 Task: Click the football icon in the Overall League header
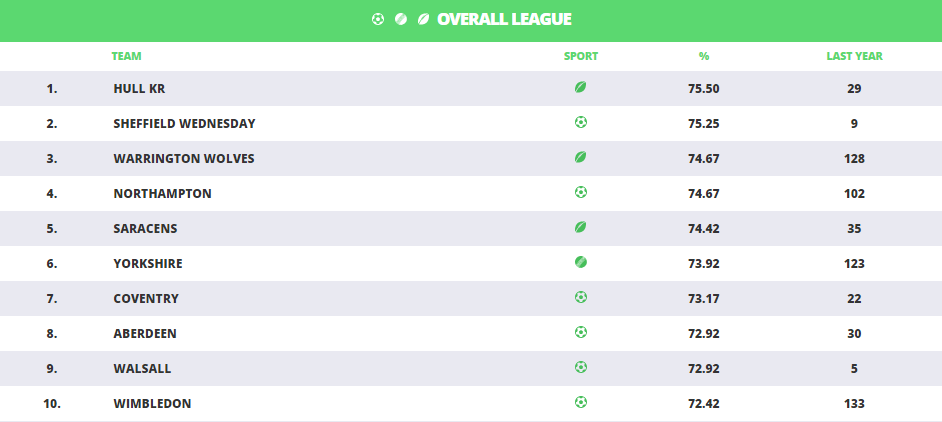377,19
